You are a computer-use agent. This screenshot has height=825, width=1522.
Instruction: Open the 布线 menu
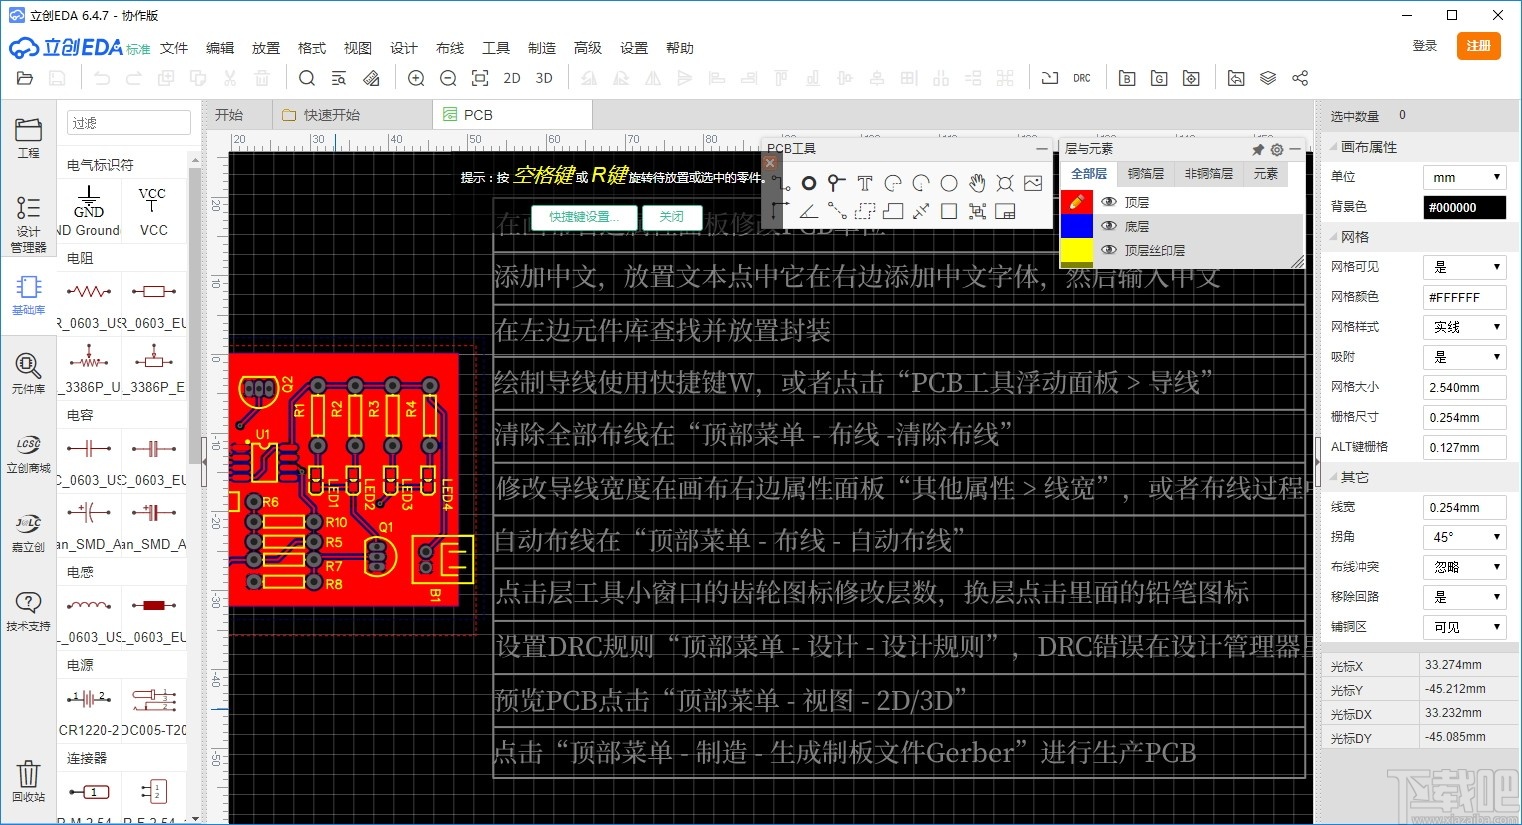pyautogui.click(x=449, y=47)
